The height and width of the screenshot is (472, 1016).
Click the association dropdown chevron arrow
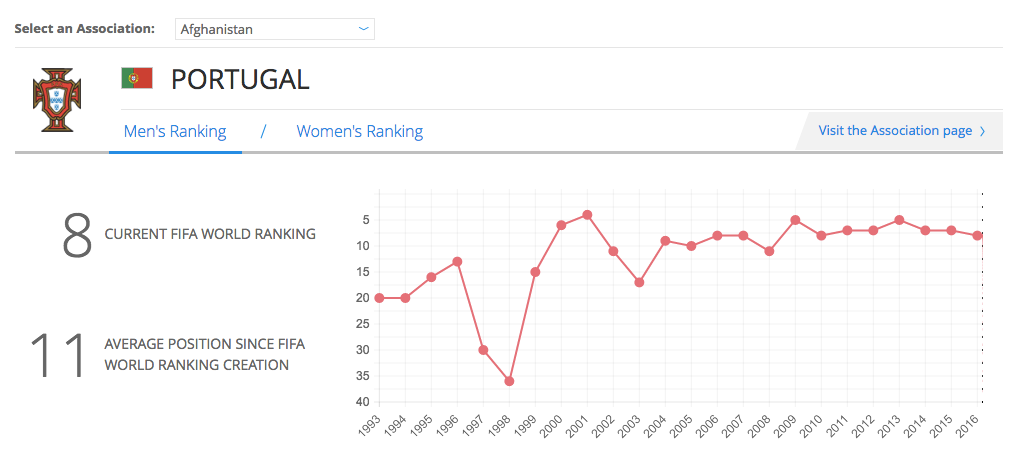(x=363, y=29)
